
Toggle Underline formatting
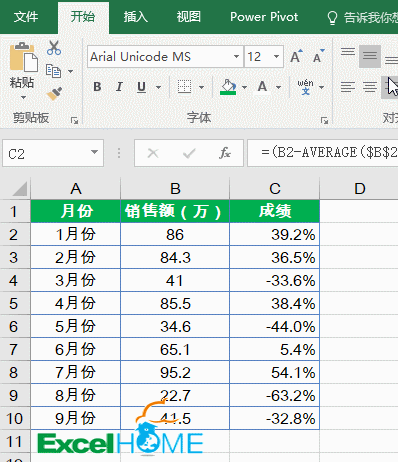(142, 87)
